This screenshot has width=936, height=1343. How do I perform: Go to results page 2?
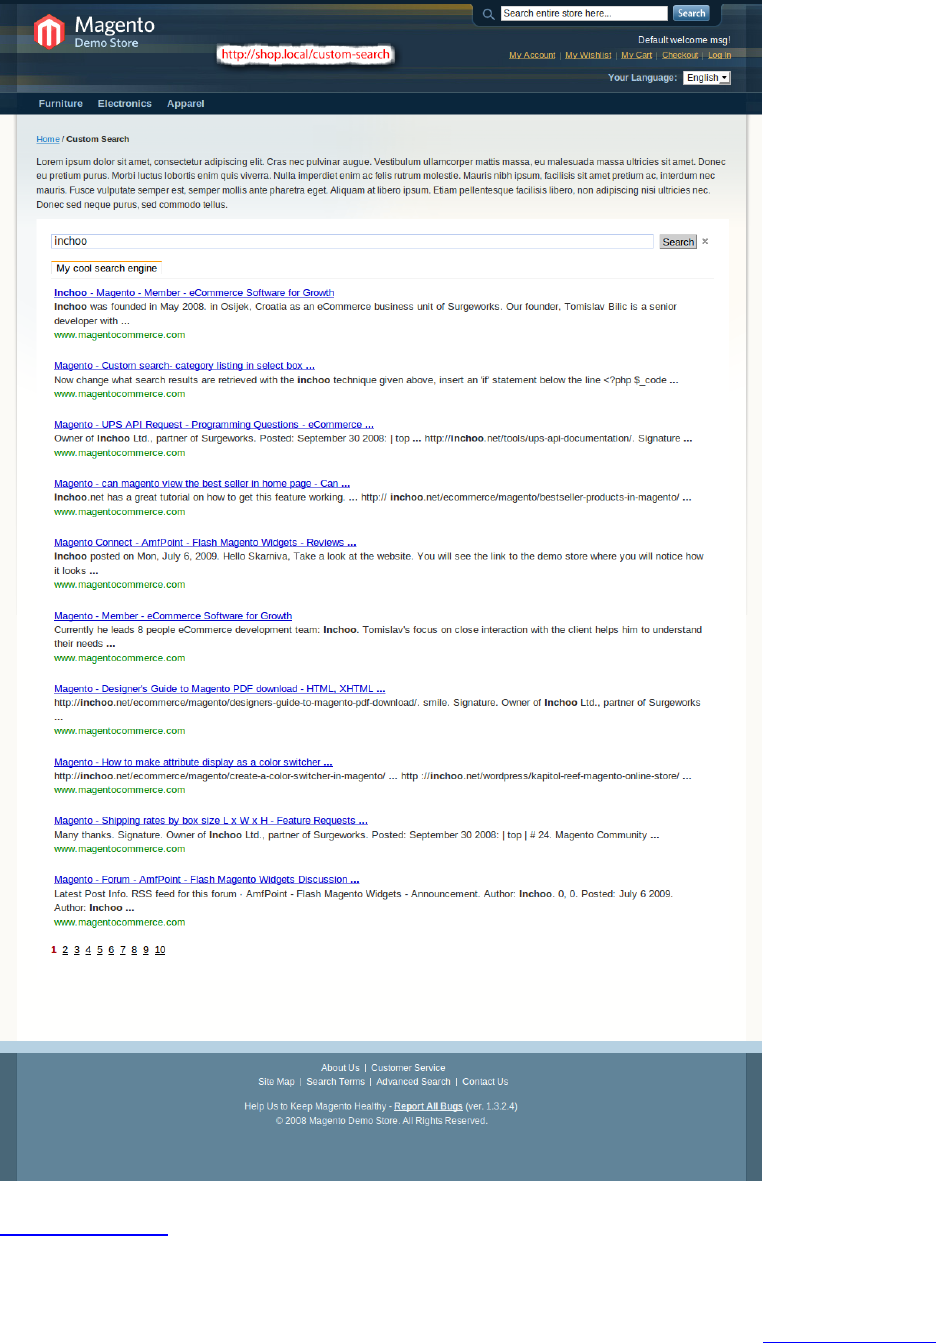coord(65,950)
